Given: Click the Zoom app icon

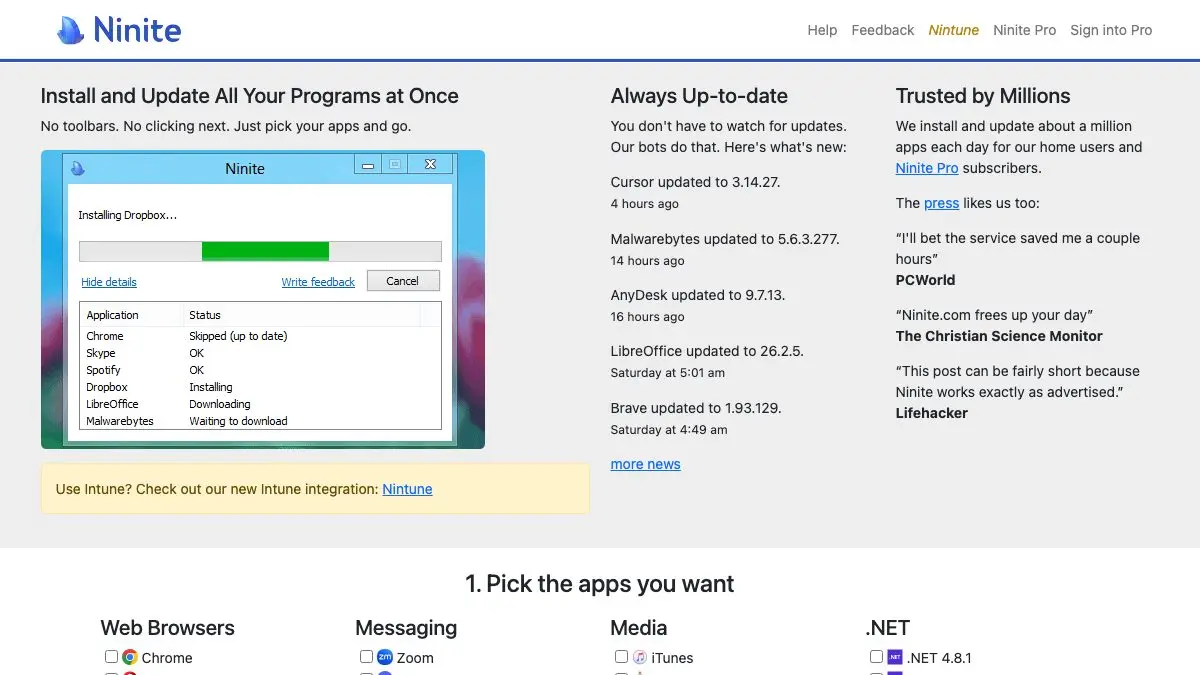Looking at the screenshot, I should tap(385, 657).
